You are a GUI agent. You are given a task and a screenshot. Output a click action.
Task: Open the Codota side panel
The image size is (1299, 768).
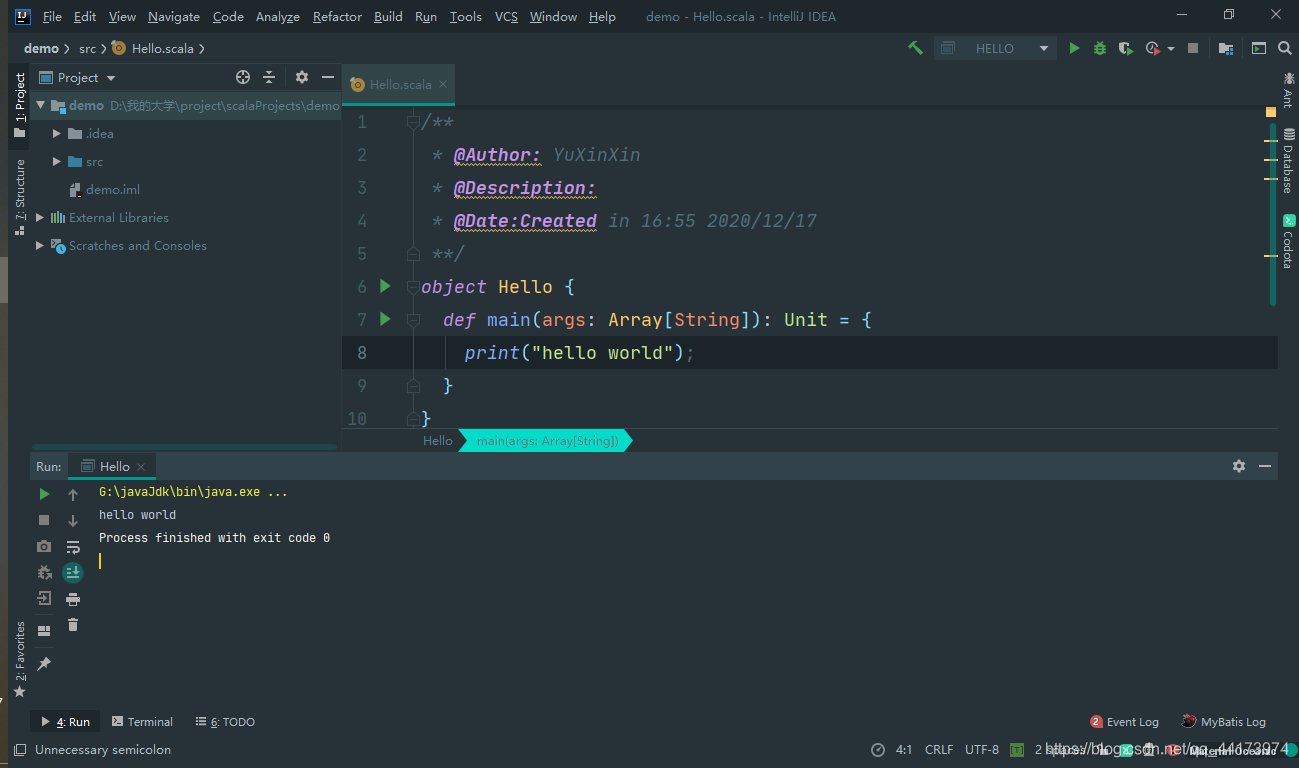coord(1288,241)
